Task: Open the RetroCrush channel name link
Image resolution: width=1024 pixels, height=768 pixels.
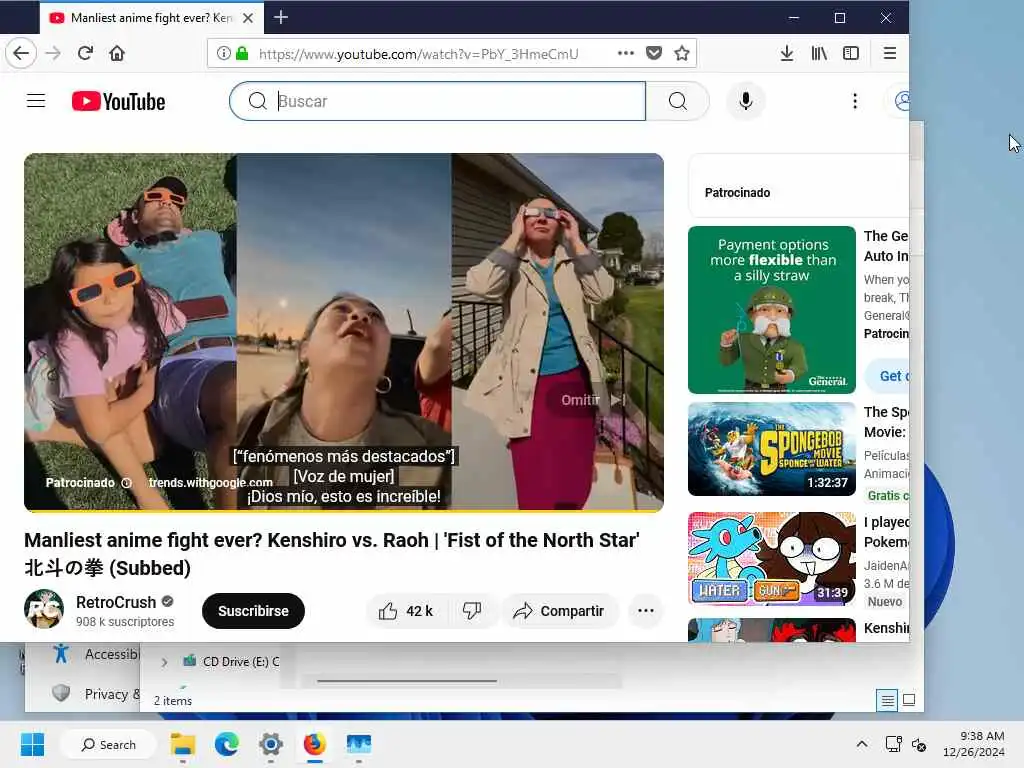Action: [x=116, y=602]
